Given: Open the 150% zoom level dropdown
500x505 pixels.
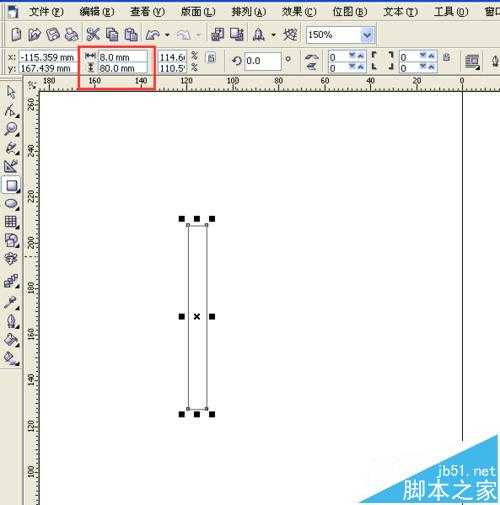Looking at the screenshot, I should (367, 35).
